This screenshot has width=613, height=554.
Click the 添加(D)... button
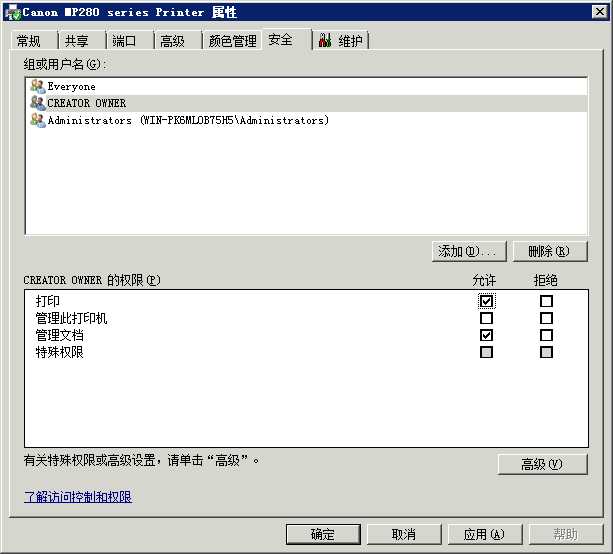pyautogui.click(x=469, y=251)
